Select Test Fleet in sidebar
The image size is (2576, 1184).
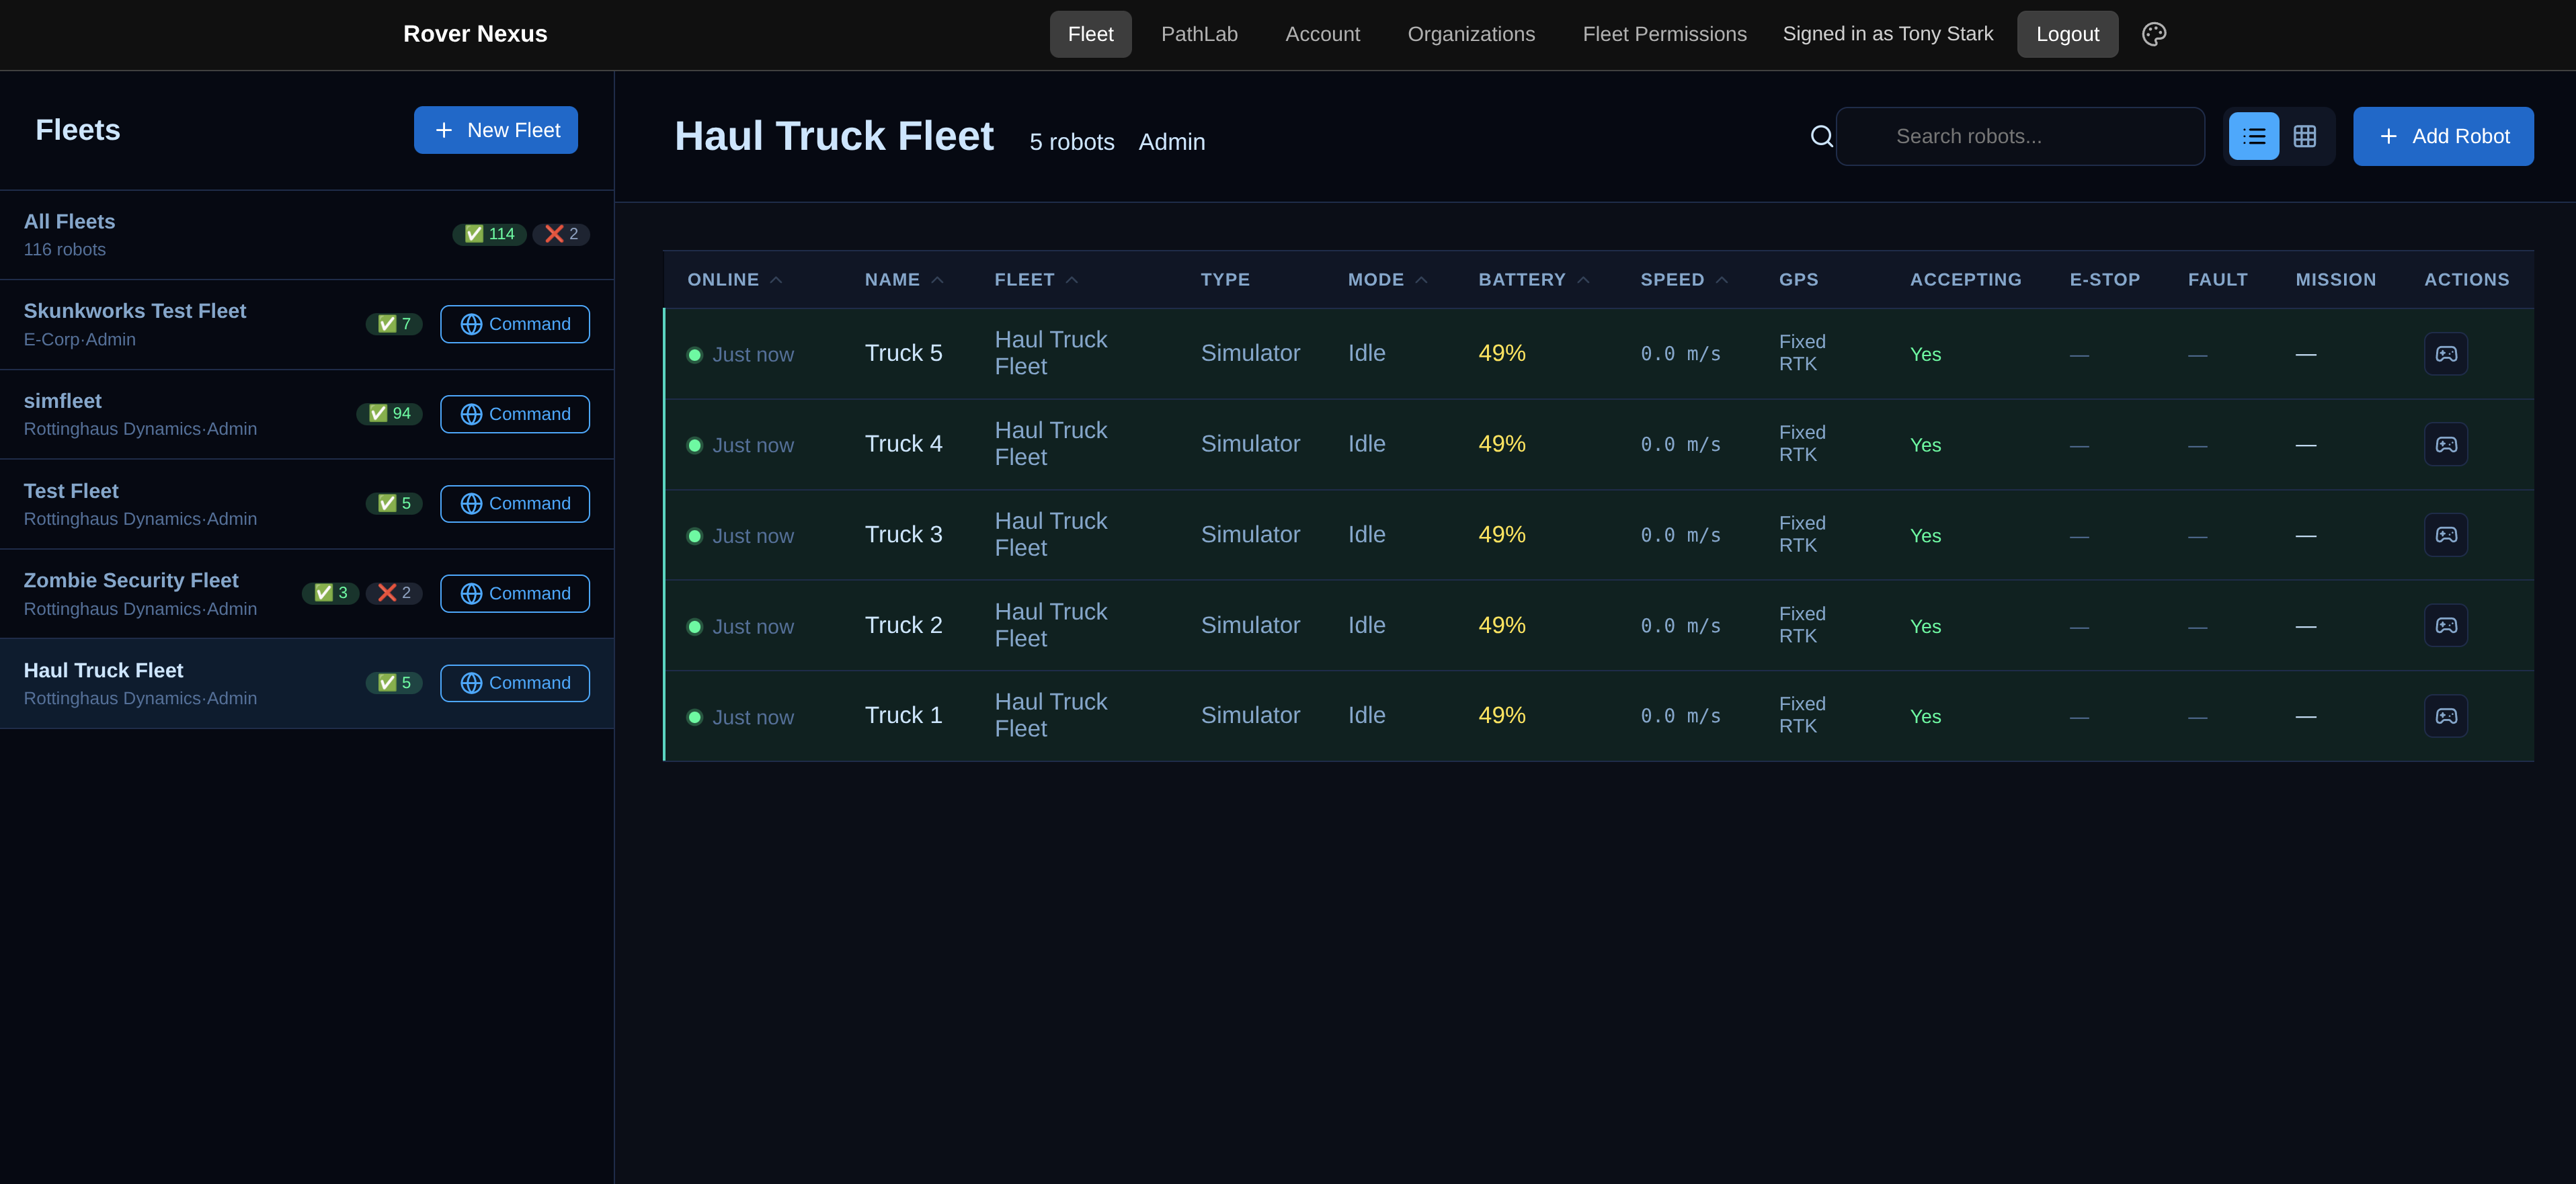[306, 504]
